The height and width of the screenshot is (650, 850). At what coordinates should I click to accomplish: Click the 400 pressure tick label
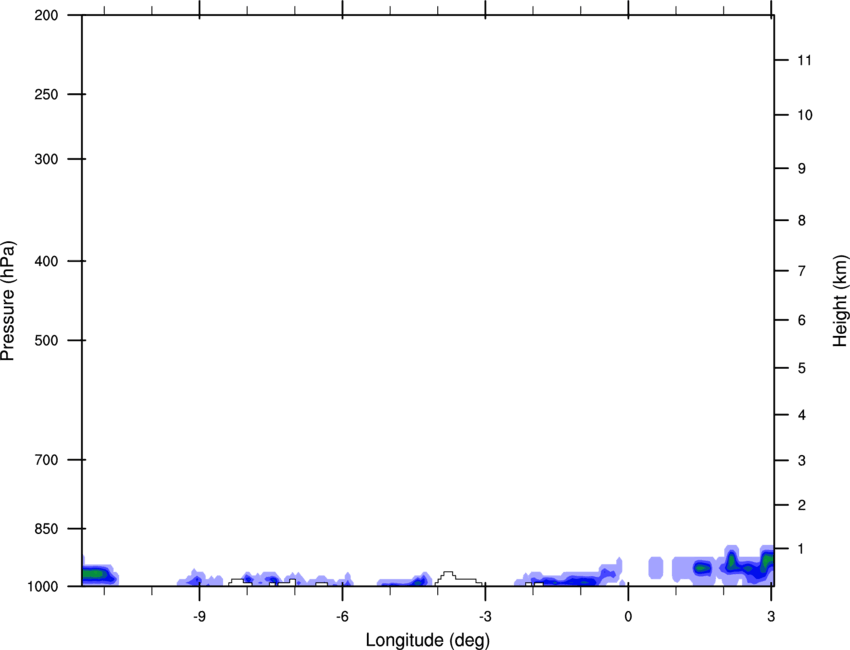[x=46, y=261]
